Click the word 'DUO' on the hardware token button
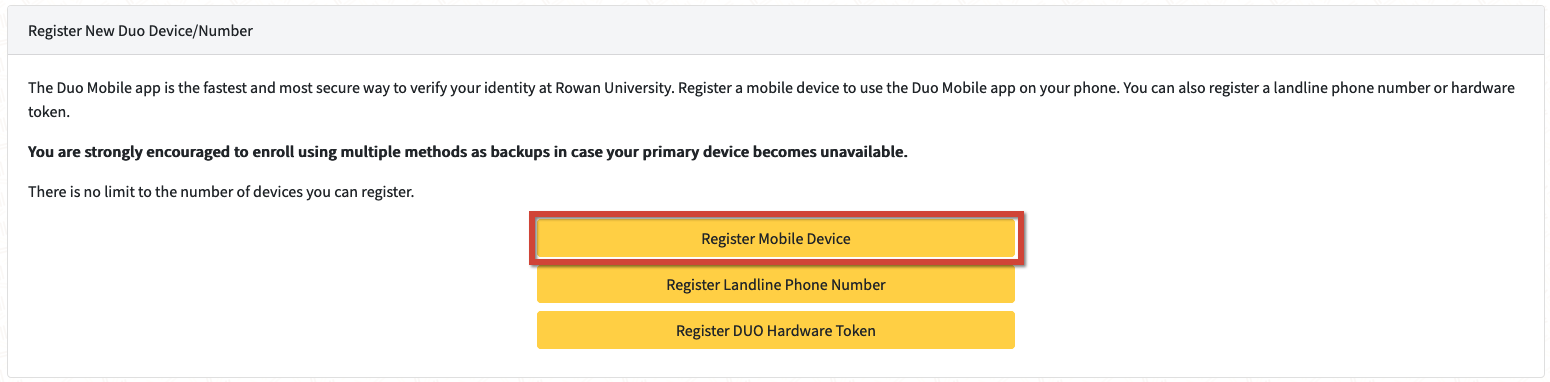This screenshot has height=382, width=1550. 746,330
